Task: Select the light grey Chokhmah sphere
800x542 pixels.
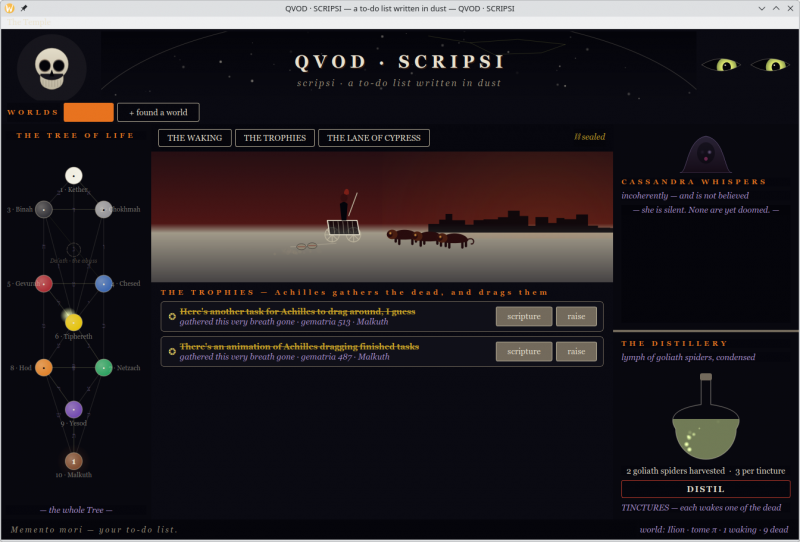Action: coord(104,209)
